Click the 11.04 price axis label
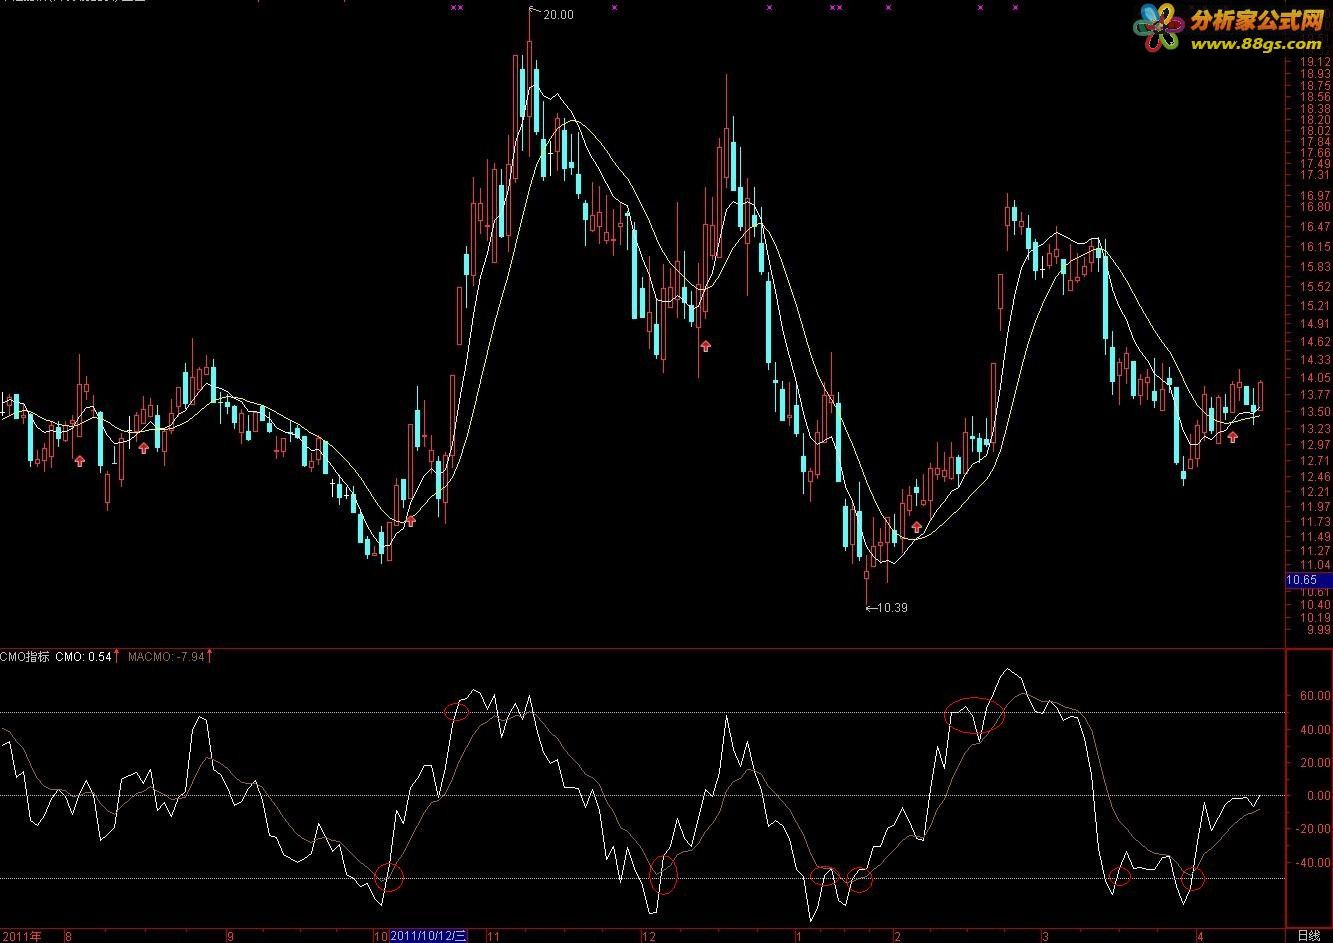The image size is (1333, 943). tap(1315, 565)
